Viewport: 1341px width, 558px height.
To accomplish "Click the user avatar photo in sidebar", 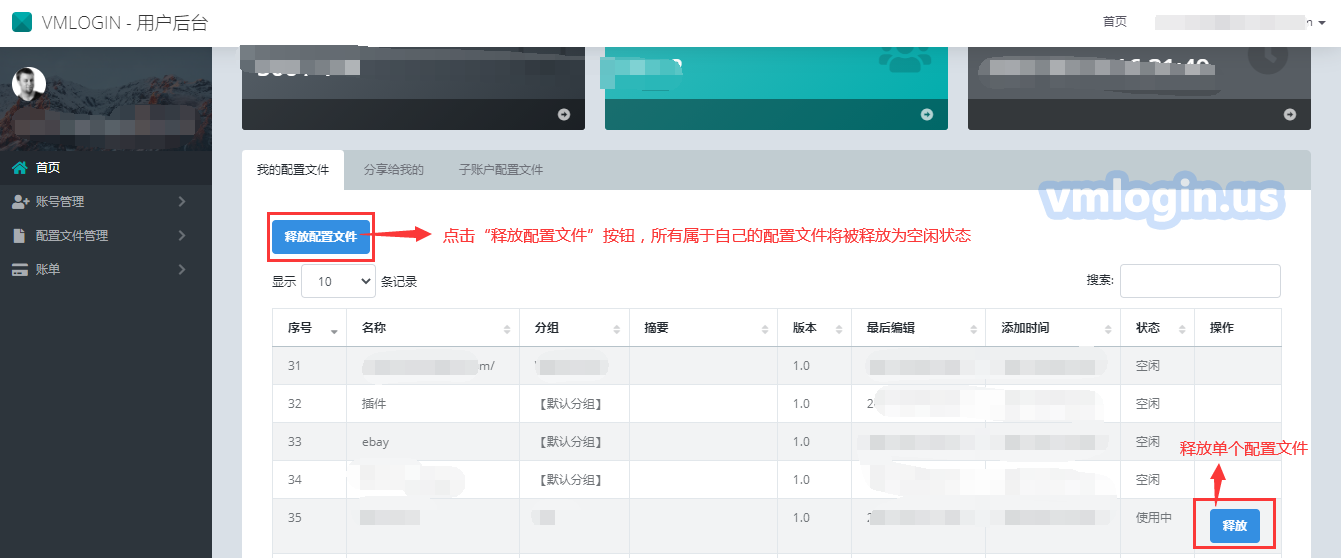I will [x=29, y=84].
